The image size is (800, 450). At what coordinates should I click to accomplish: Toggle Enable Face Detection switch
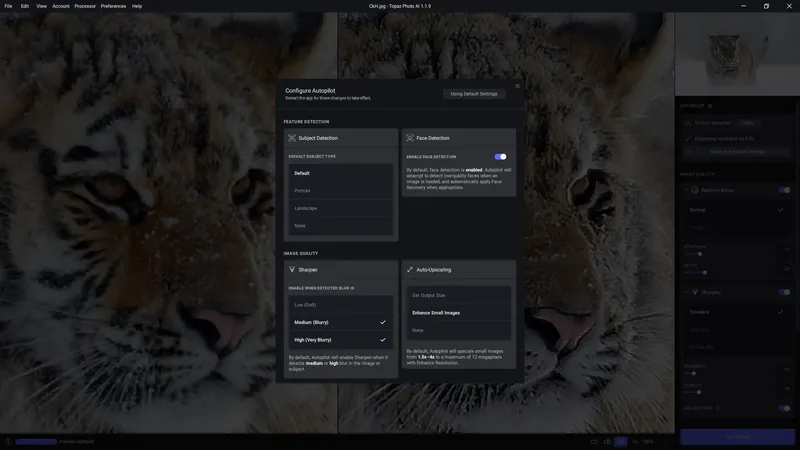(x=501, y=157)
